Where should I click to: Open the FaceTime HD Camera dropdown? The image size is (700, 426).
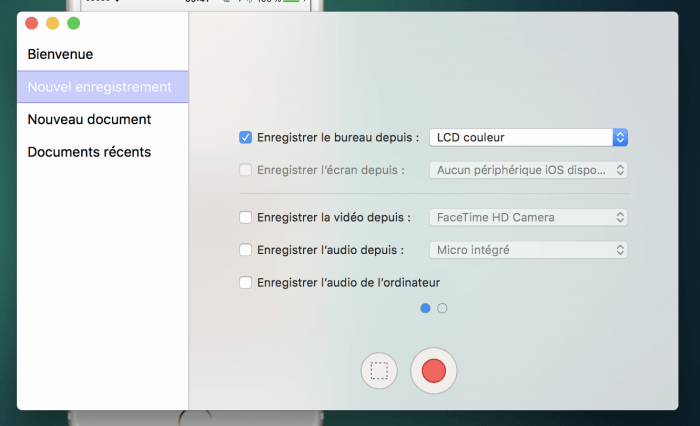(528, 217)
